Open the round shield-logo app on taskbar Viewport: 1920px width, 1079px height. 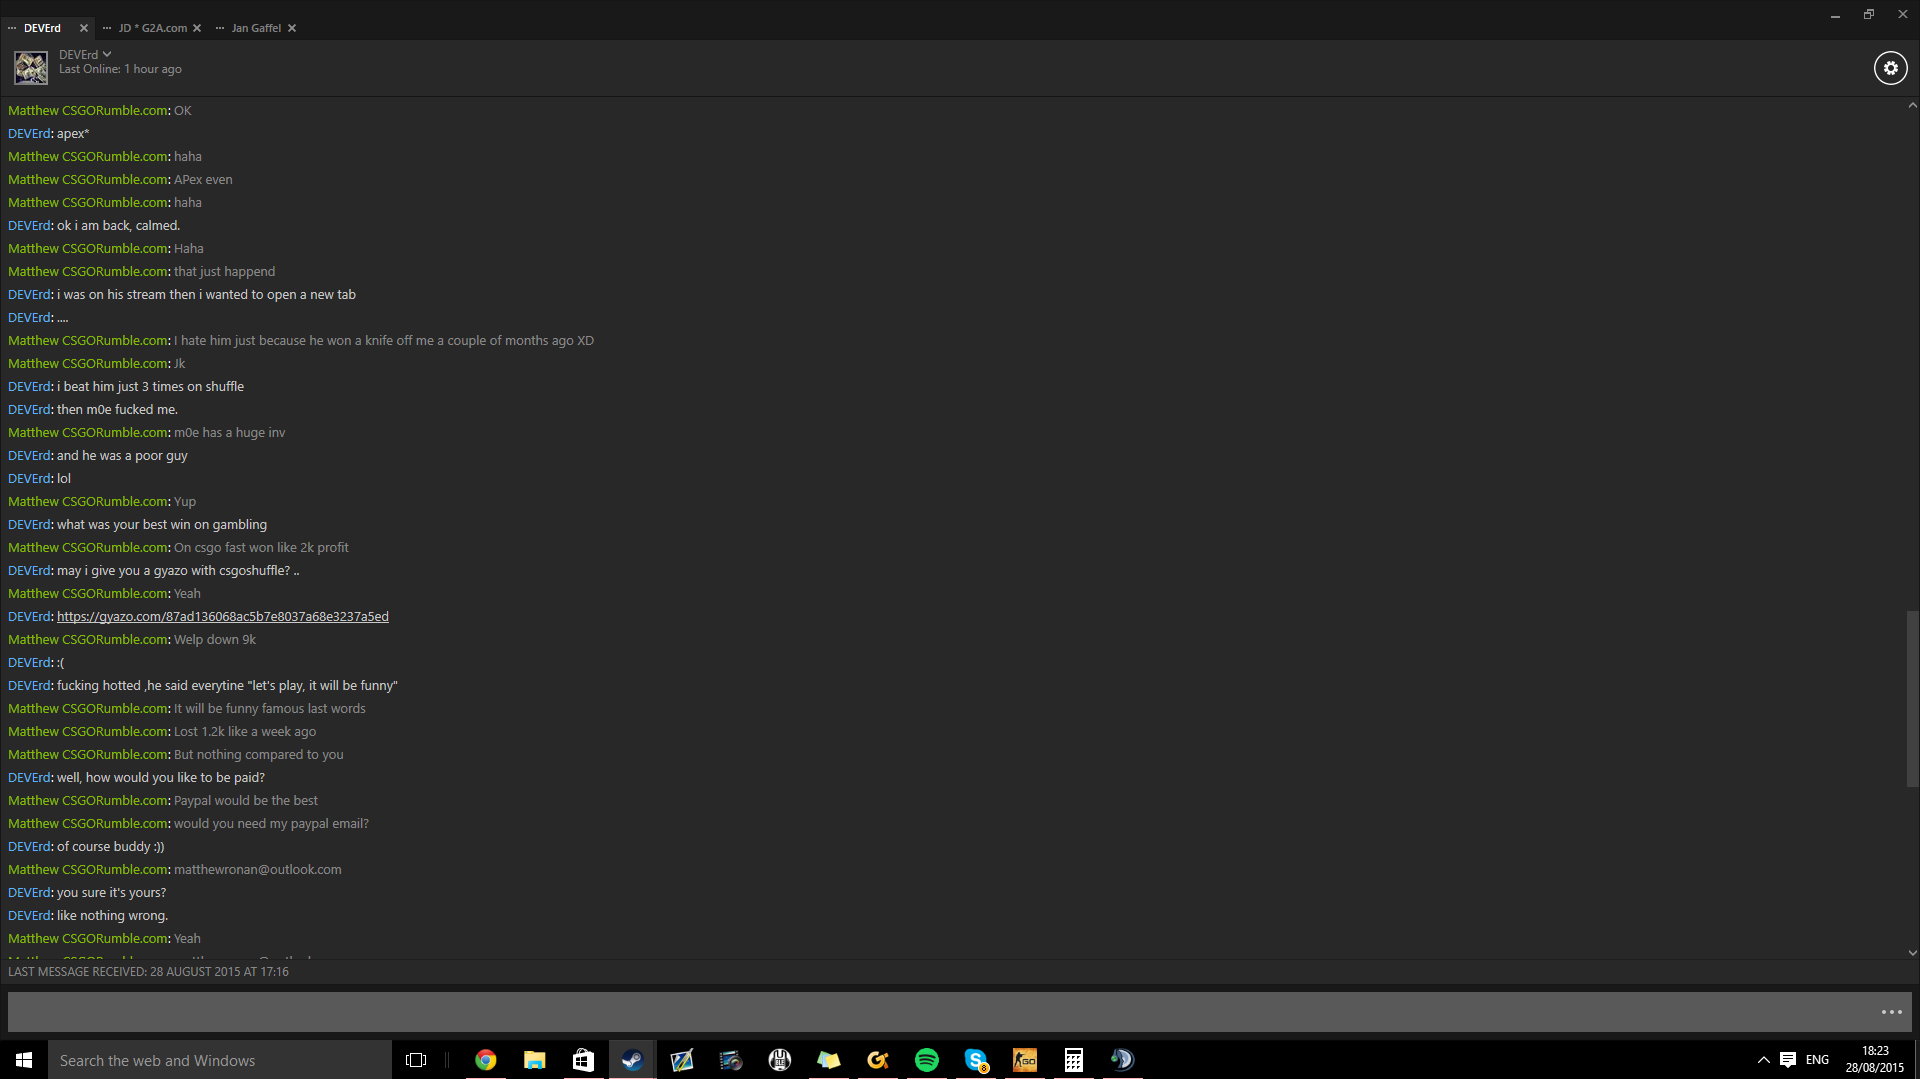click(780, 1060)
